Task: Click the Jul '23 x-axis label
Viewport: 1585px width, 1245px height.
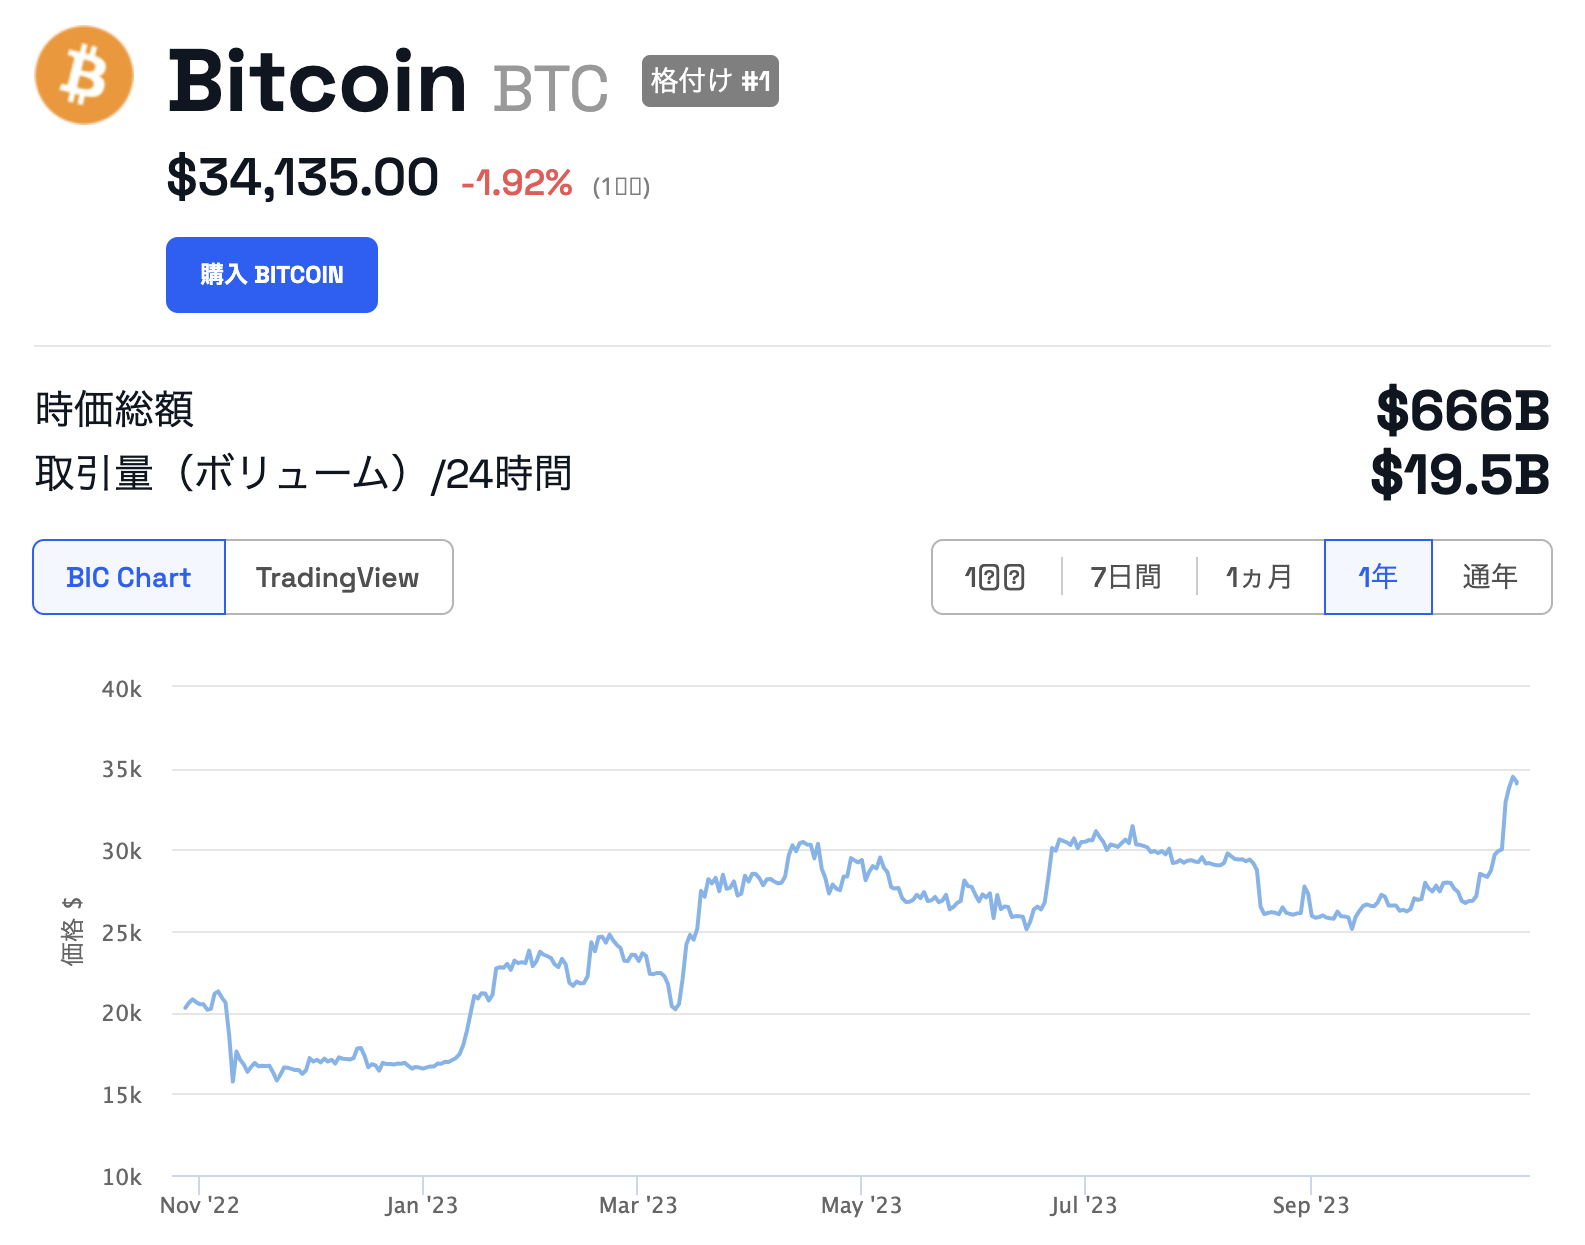Action: [1084, 1205]
